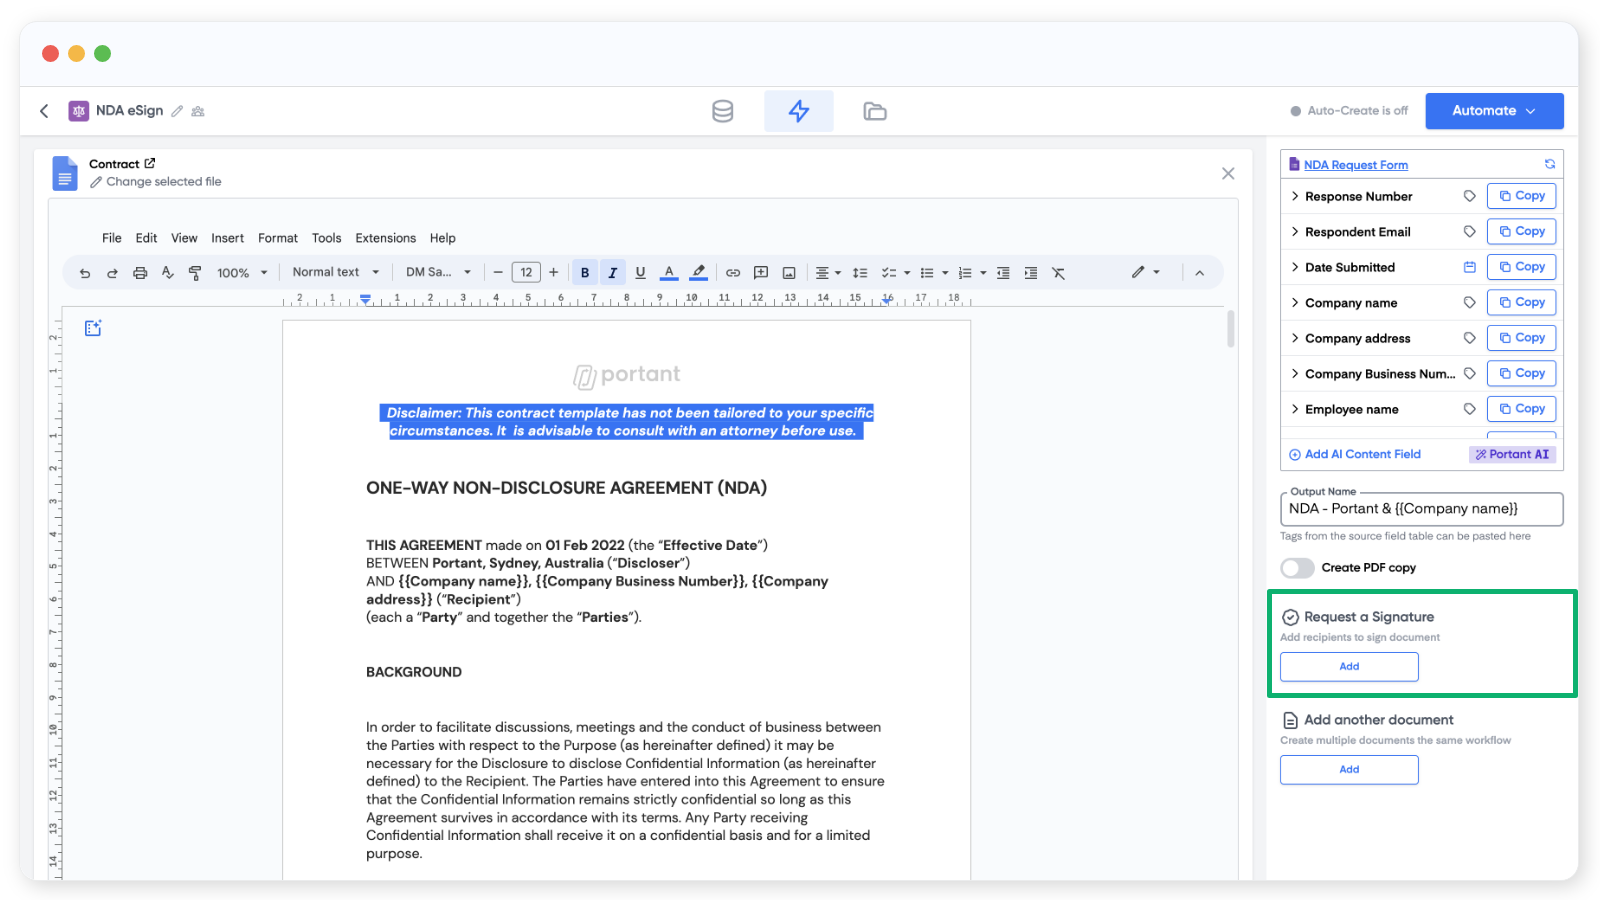Toggle bold formatting in the document toolbar
This screenshot has height=900, width=1600.
tap(585, 271)
